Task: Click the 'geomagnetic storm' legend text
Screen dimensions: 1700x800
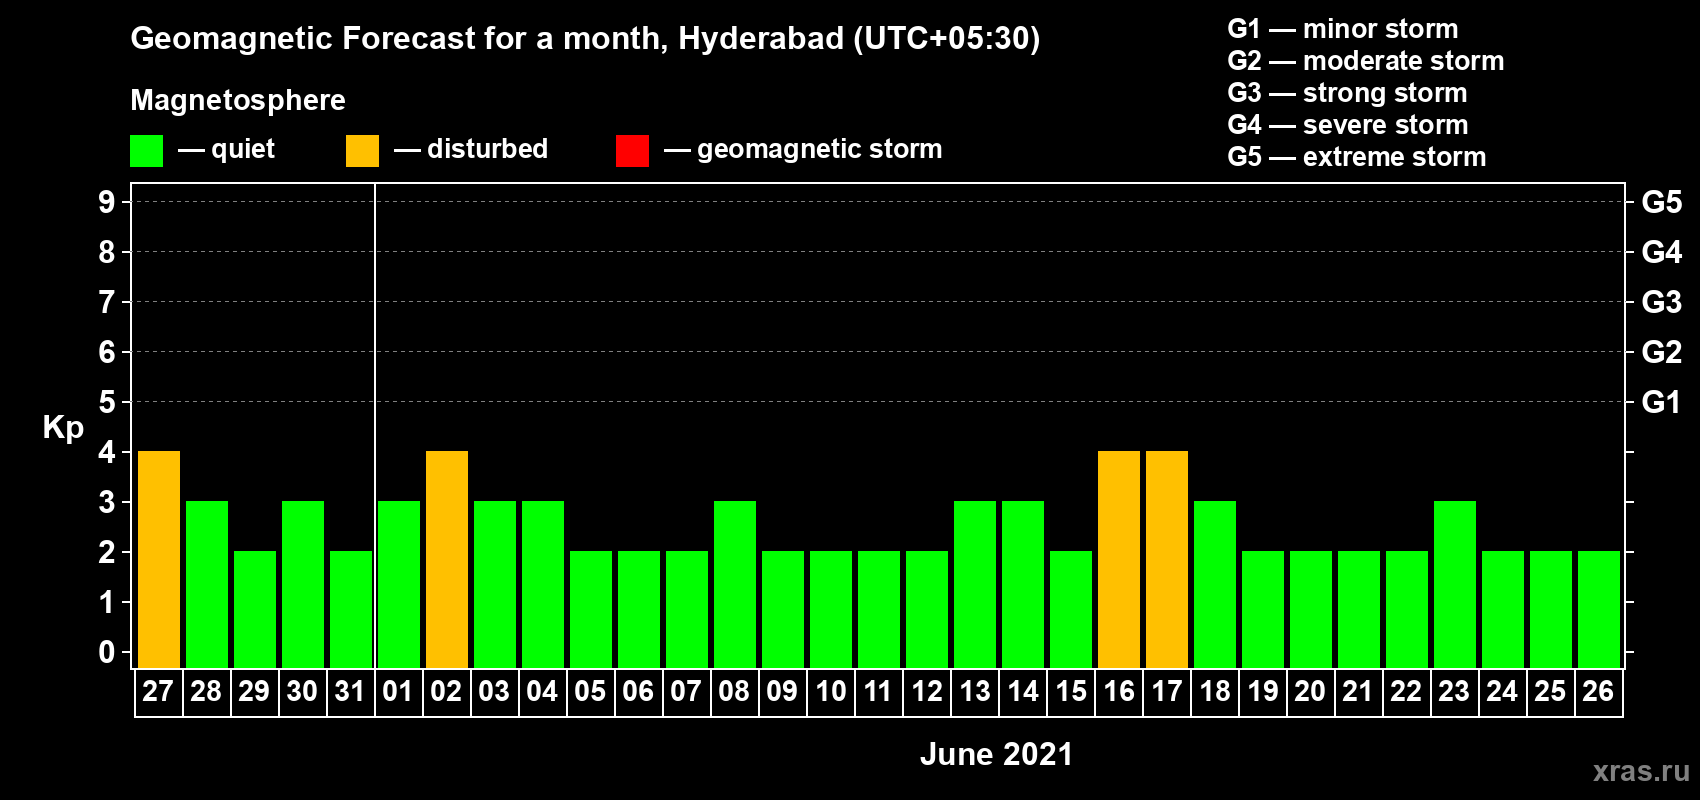Action: tap(820, 150)
